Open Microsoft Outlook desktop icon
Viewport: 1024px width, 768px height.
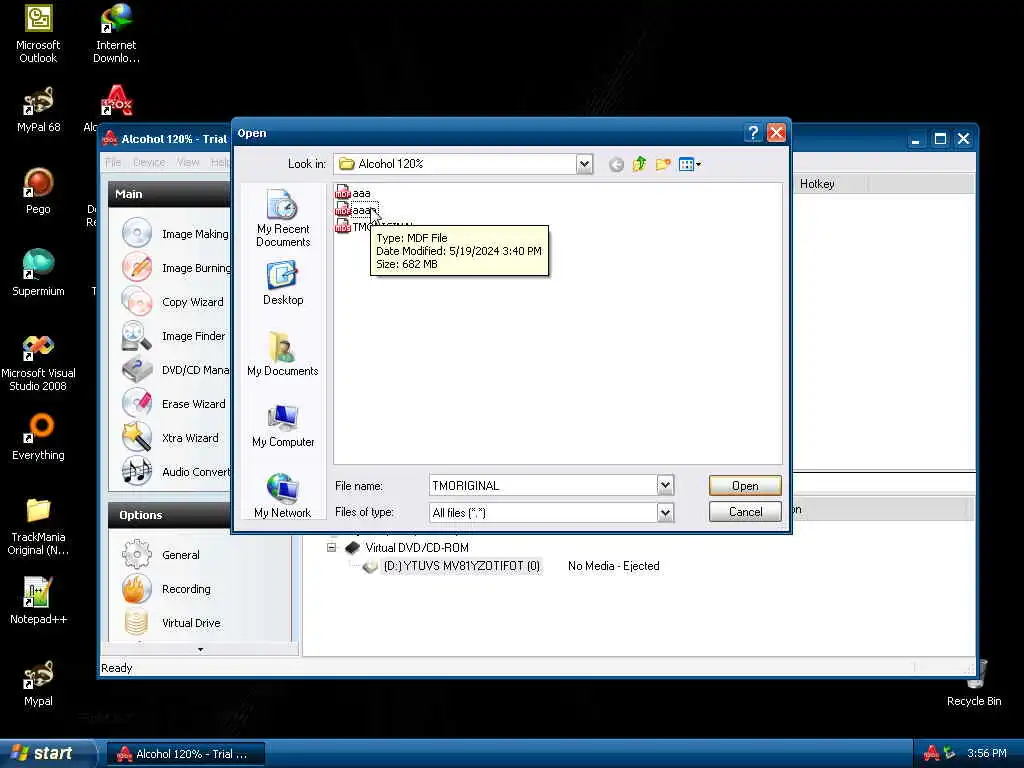tap(38, 33)
